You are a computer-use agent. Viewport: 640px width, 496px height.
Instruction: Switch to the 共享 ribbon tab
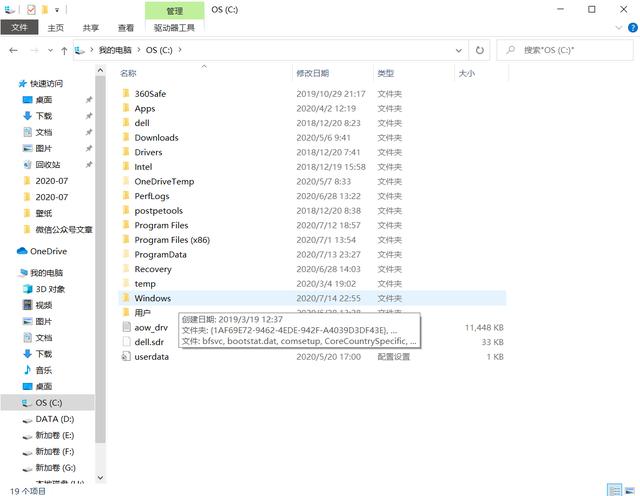[91, 28]
